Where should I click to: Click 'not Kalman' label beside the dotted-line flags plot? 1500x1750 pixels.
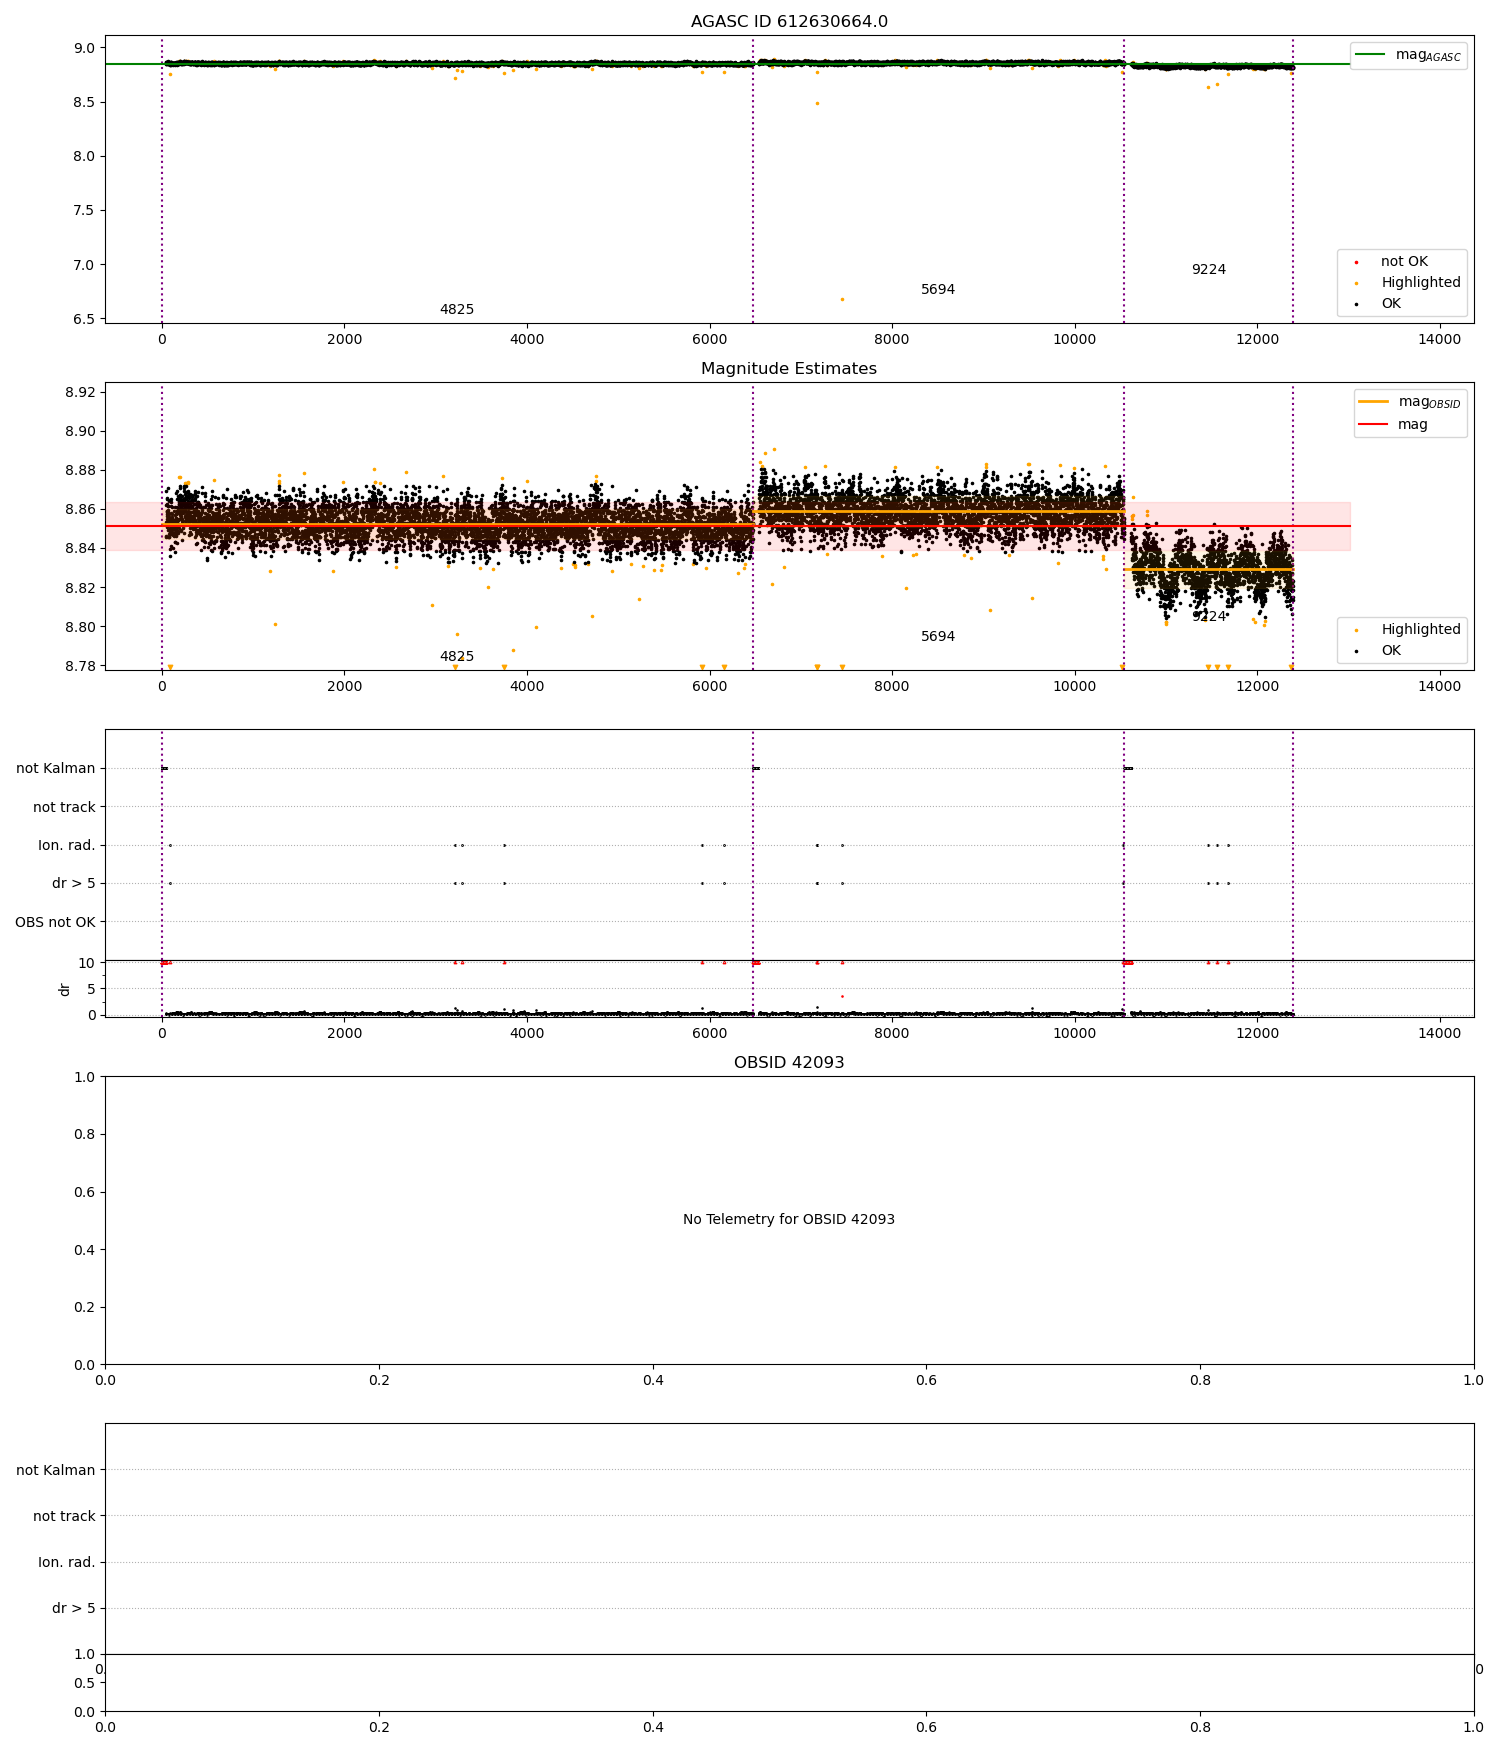click(56, 769)
